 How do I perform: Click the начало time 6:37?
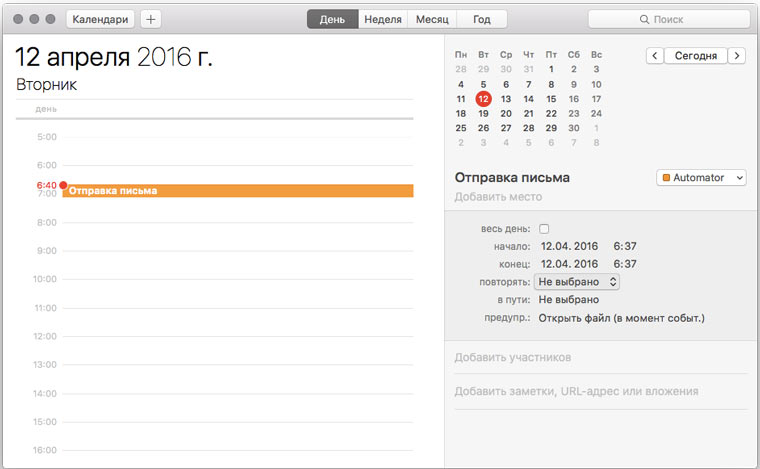click(625, 246)
